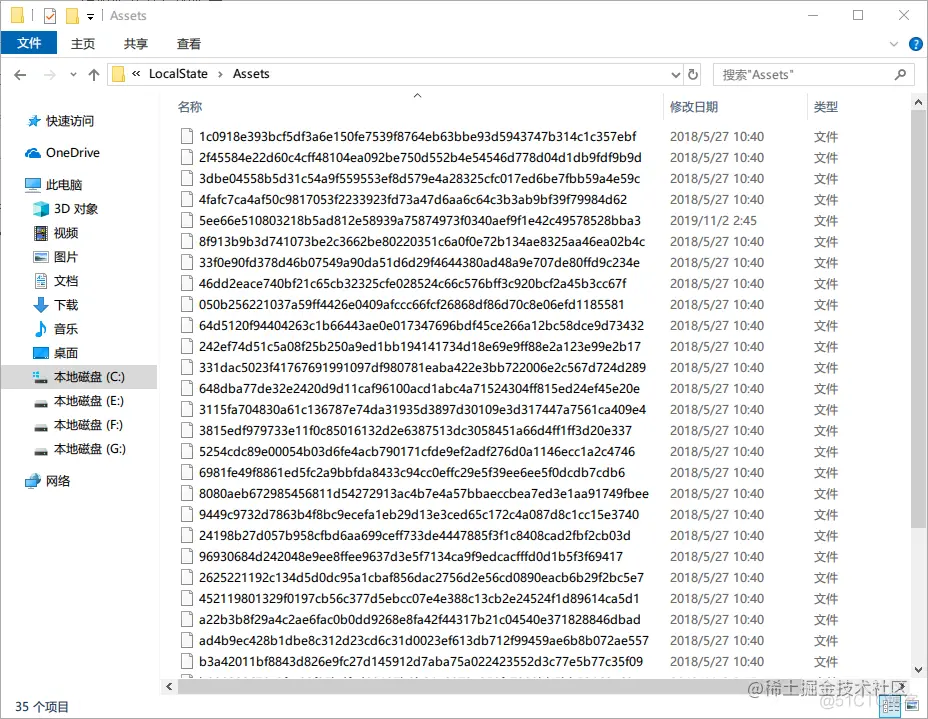Screen dimensions: 928x719
Task: Sort by the 名称 column header
Action: [190, 107]
